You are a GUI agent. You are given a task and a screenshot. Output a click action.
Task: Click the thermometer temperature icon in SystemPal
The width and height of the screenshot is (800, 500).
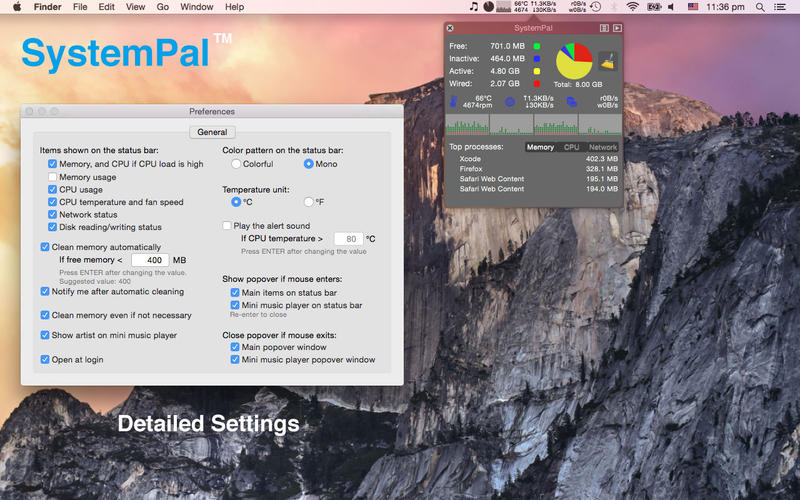[453, 102]
